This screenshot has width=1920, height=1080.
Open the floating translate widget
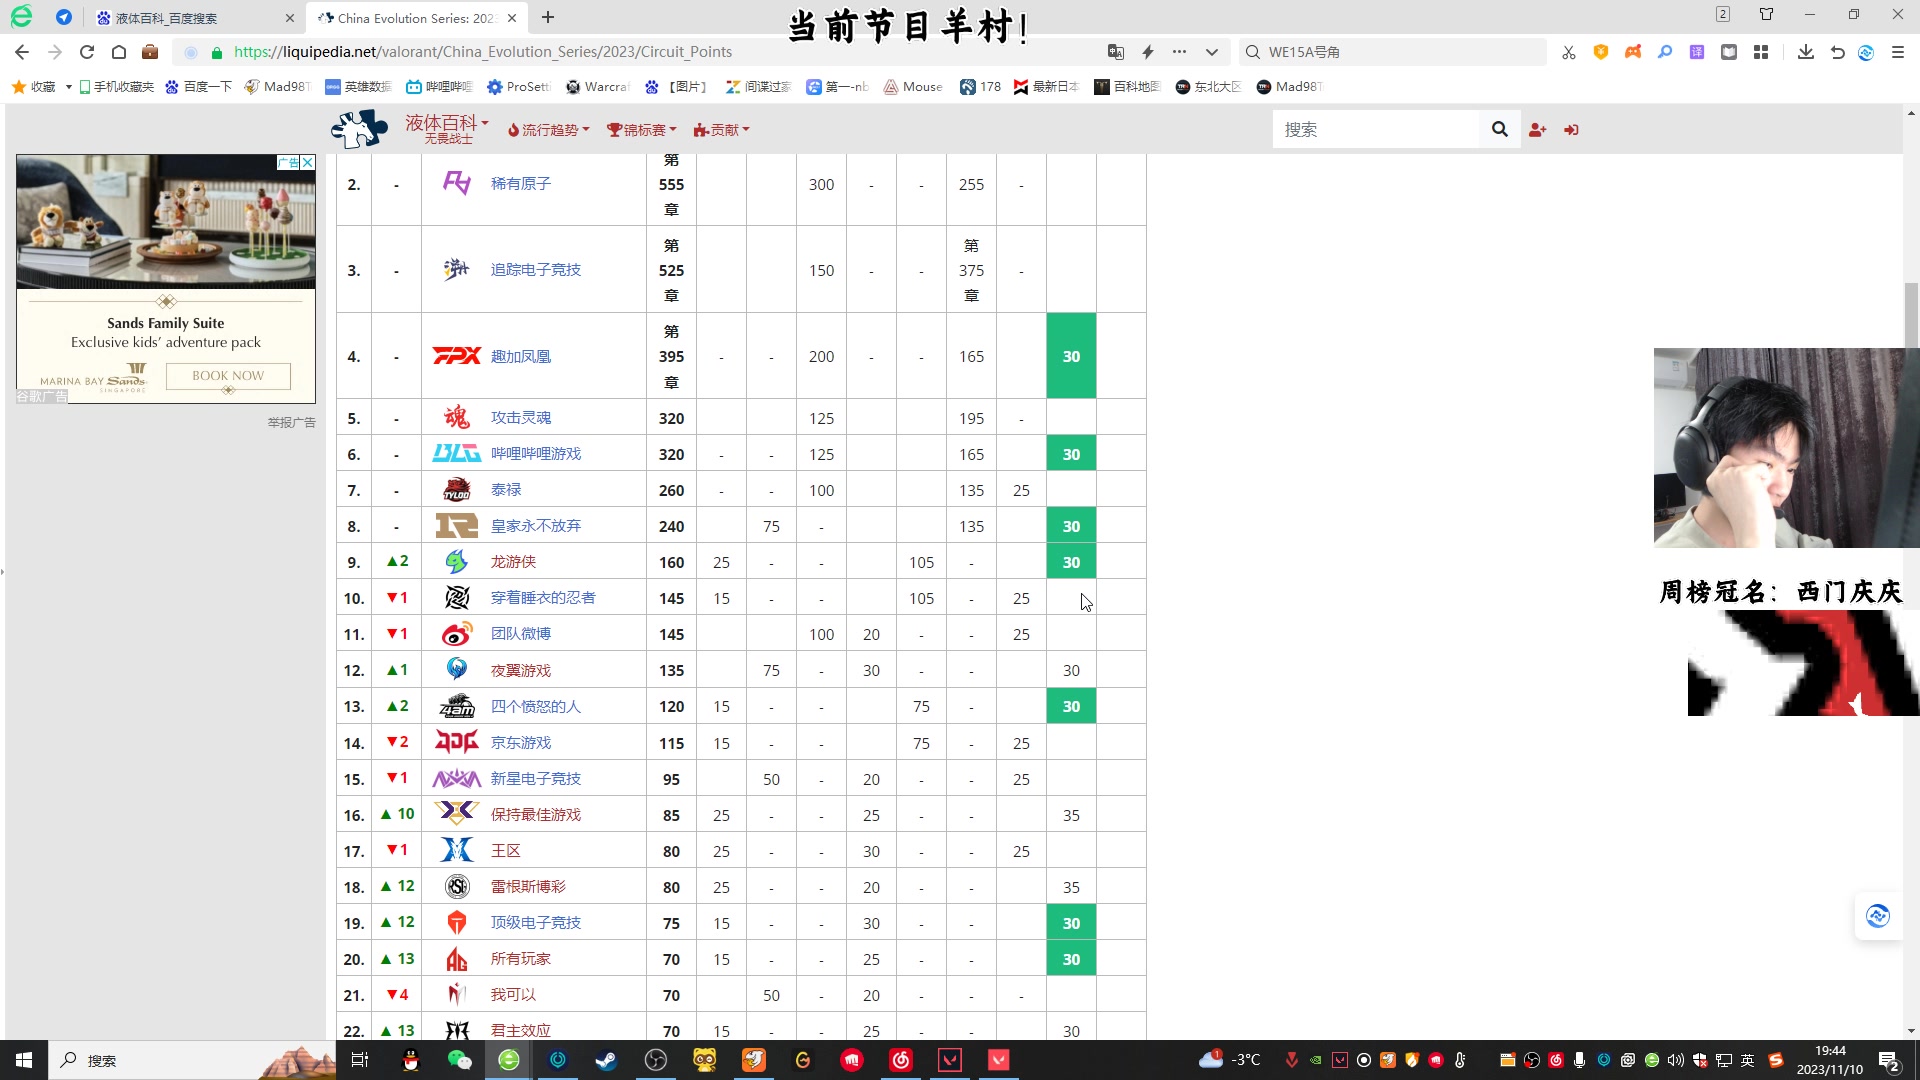pos(1877,915)
